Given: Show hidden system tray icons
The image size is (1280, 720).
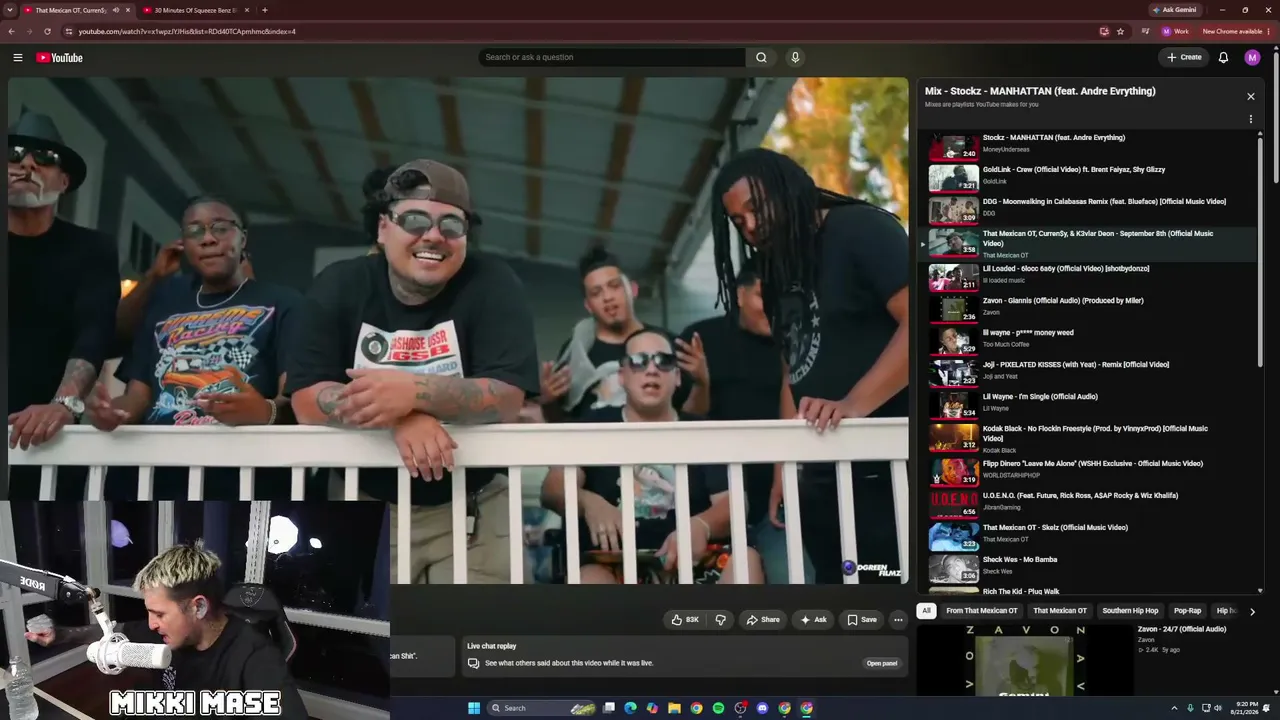Looking at the screenshot, I should click(x=1174, y=708).
